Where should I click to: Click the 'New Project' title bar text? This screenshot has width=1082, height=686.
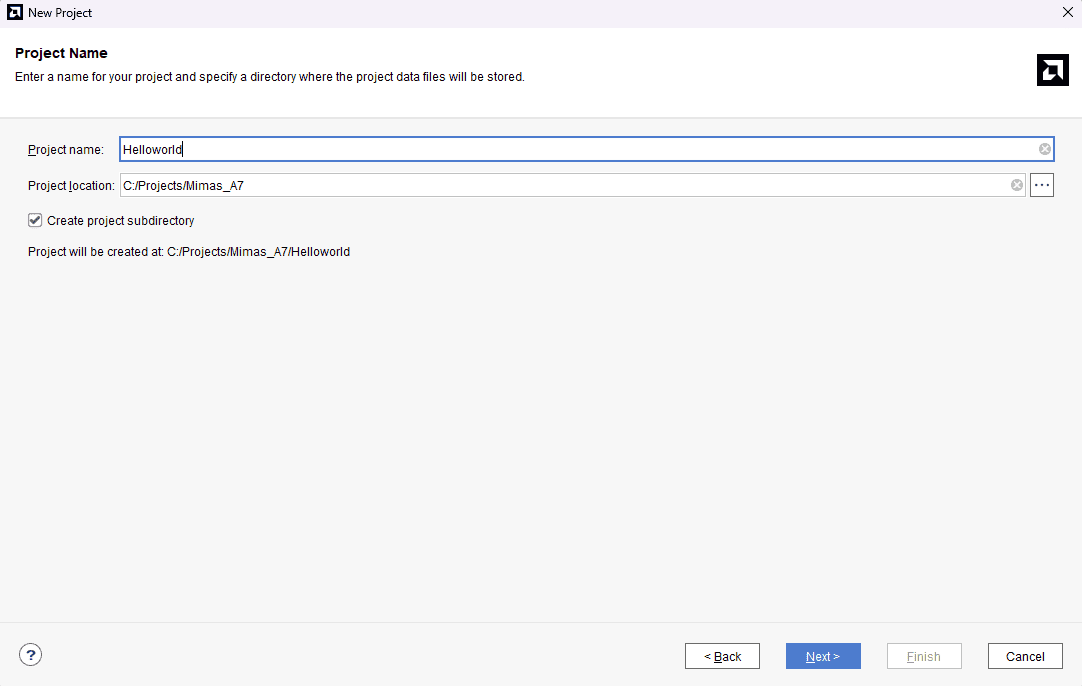point(60,13)
